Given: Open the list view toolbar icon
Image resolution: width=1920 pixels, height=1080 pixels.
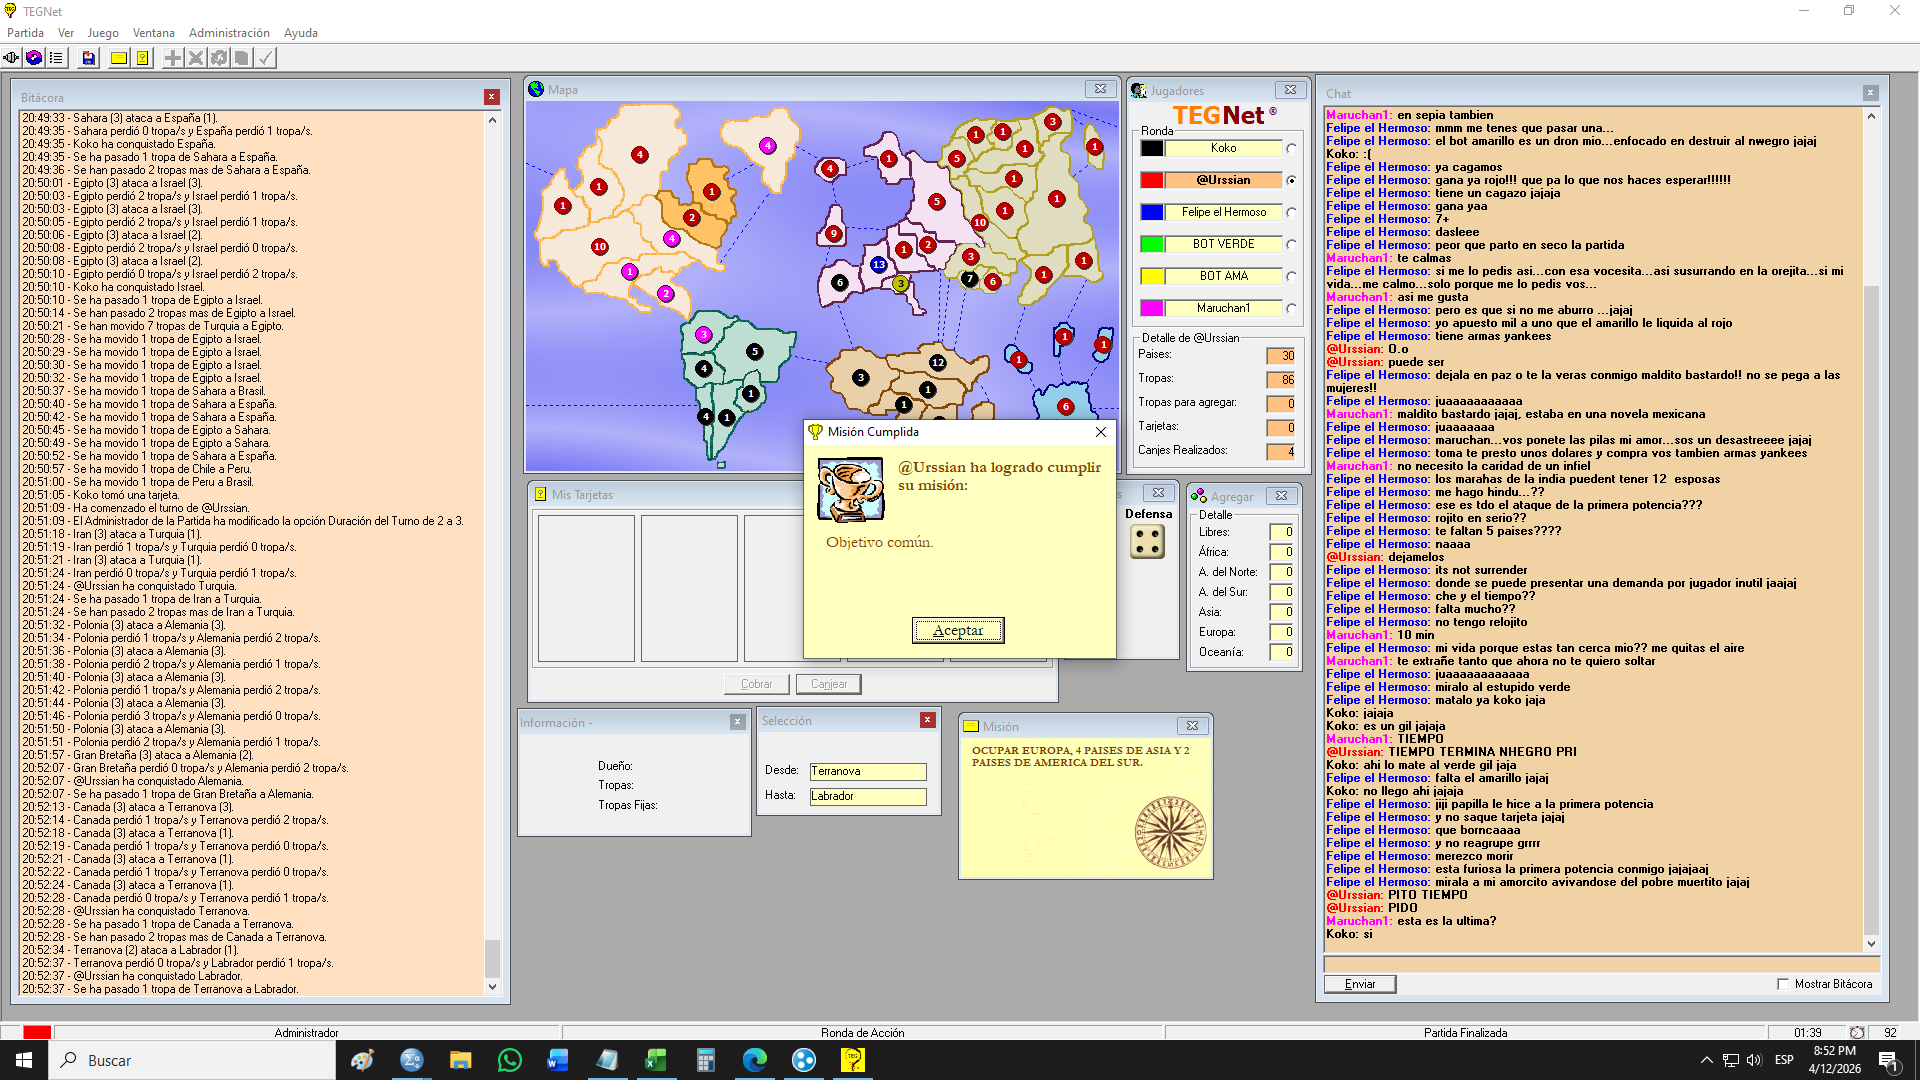Looking at the screenshot, I should pos(56,58).
